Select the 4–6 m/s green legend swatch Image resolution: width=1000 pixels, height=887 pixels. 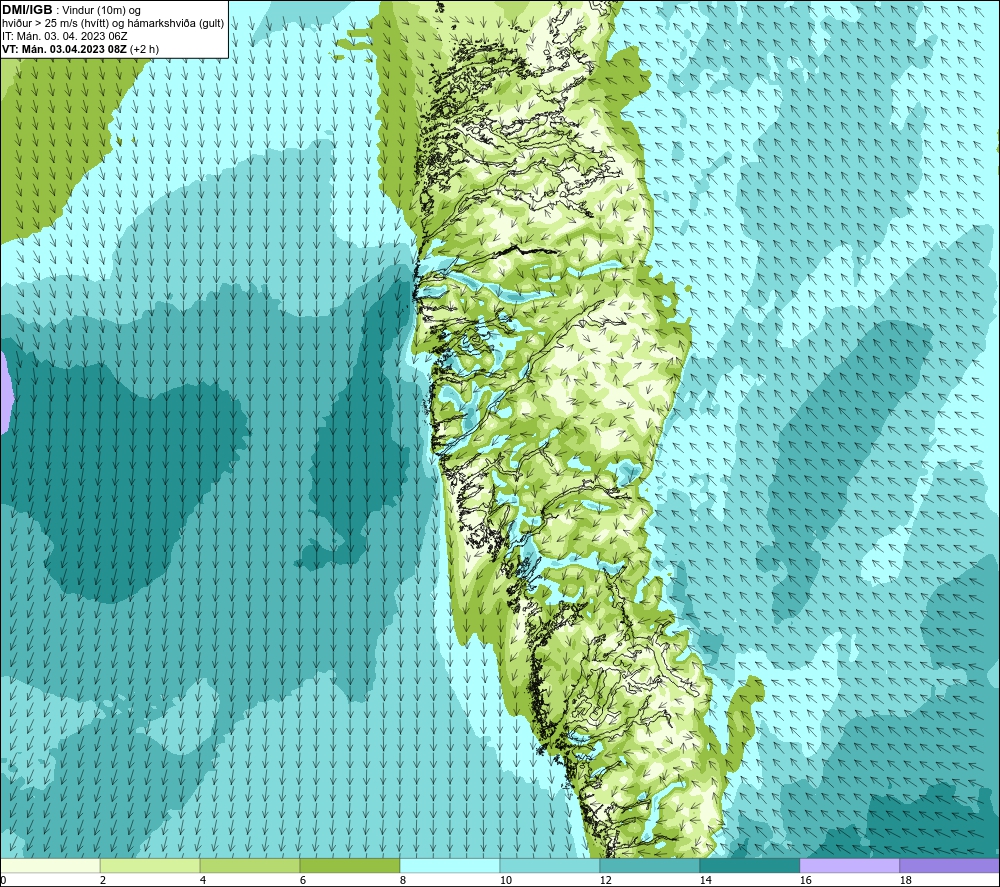[250, 865]
